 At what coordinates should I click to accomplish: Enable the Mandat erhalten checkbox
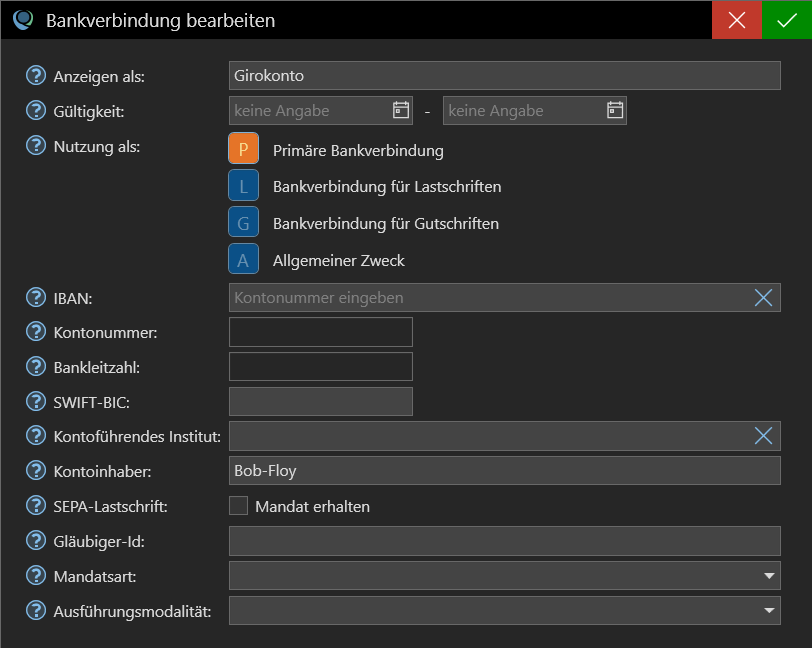click(238, 506)
